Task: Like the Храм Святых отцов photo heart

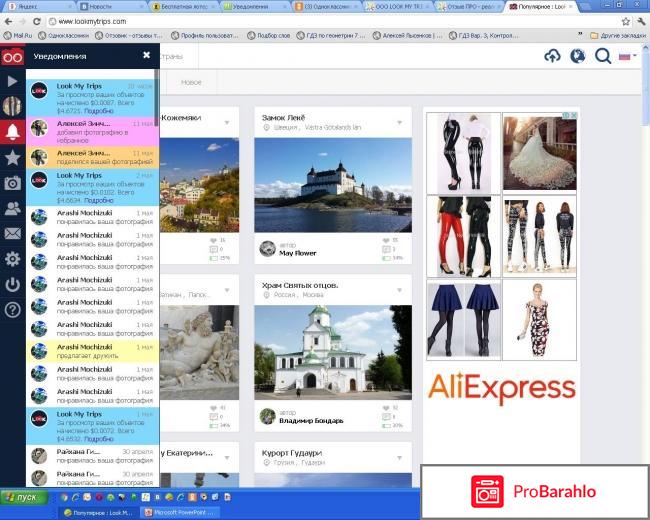Action: (386, 408)
